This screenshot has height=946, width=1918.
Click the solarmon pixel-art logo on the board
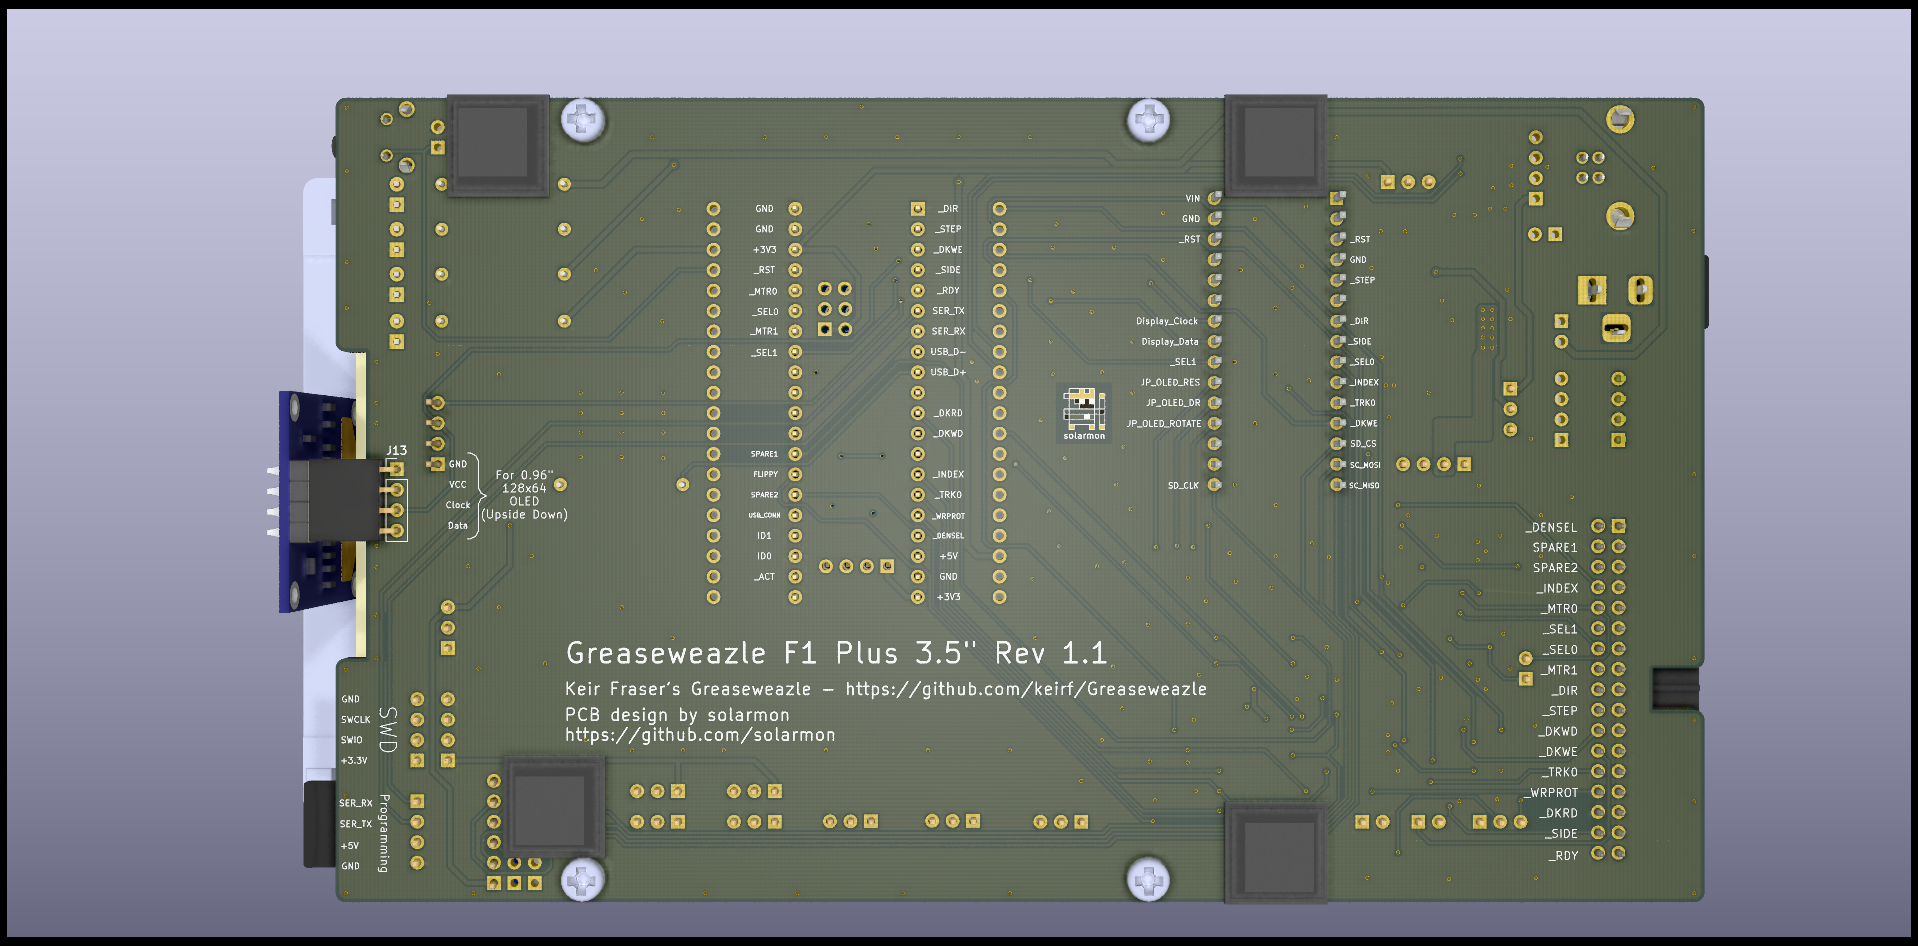[1084, 414]
